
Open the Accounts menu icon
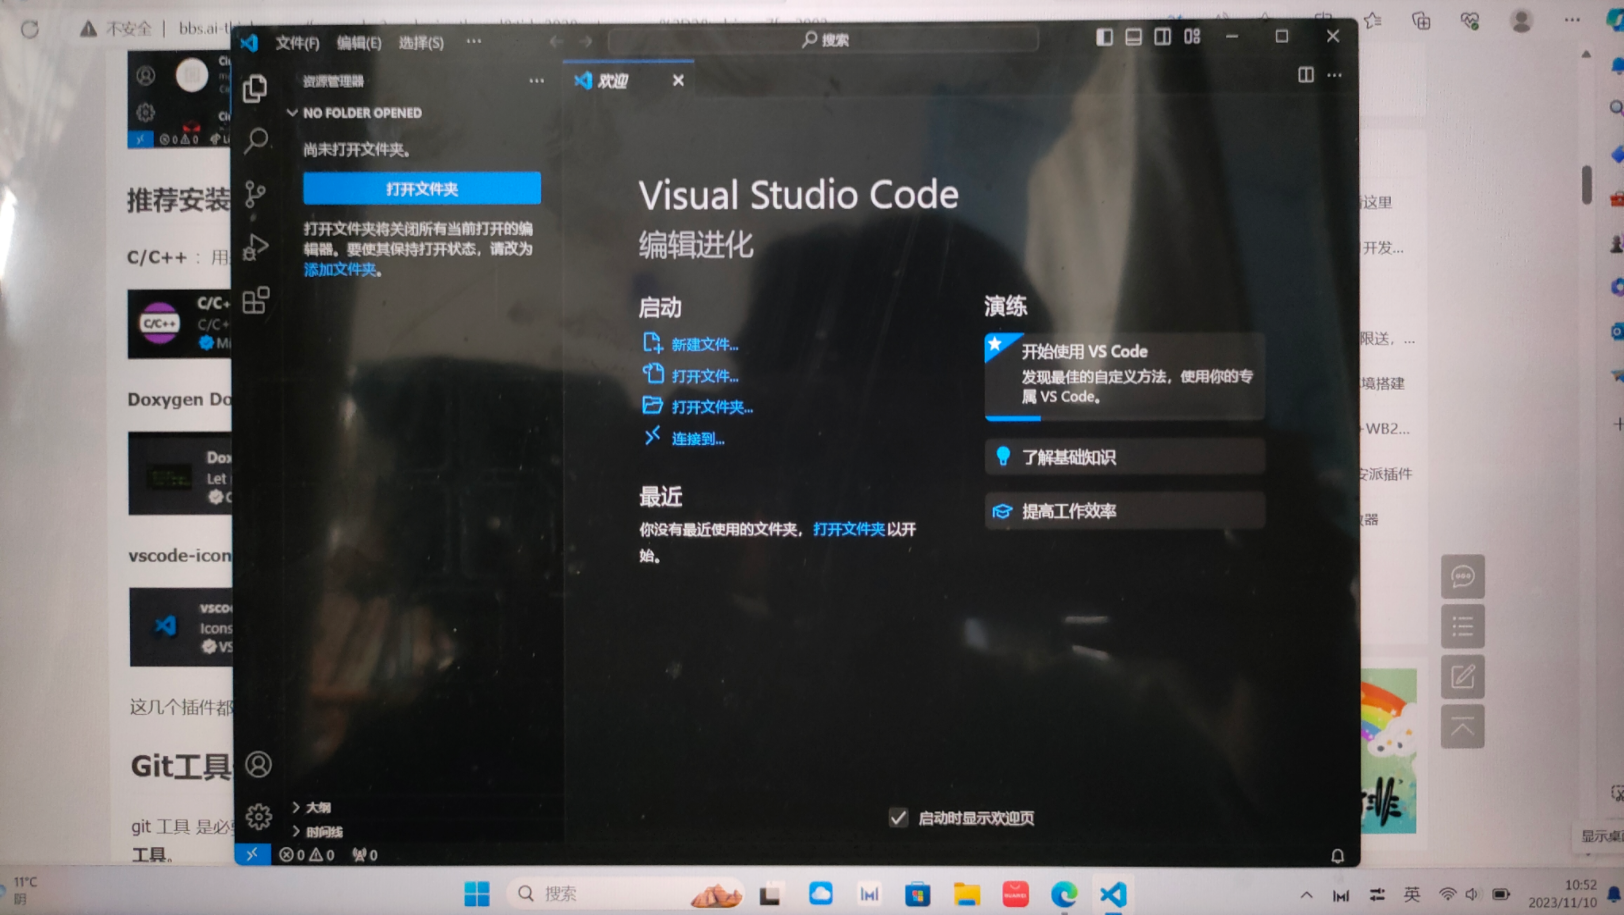click(258, 764)
